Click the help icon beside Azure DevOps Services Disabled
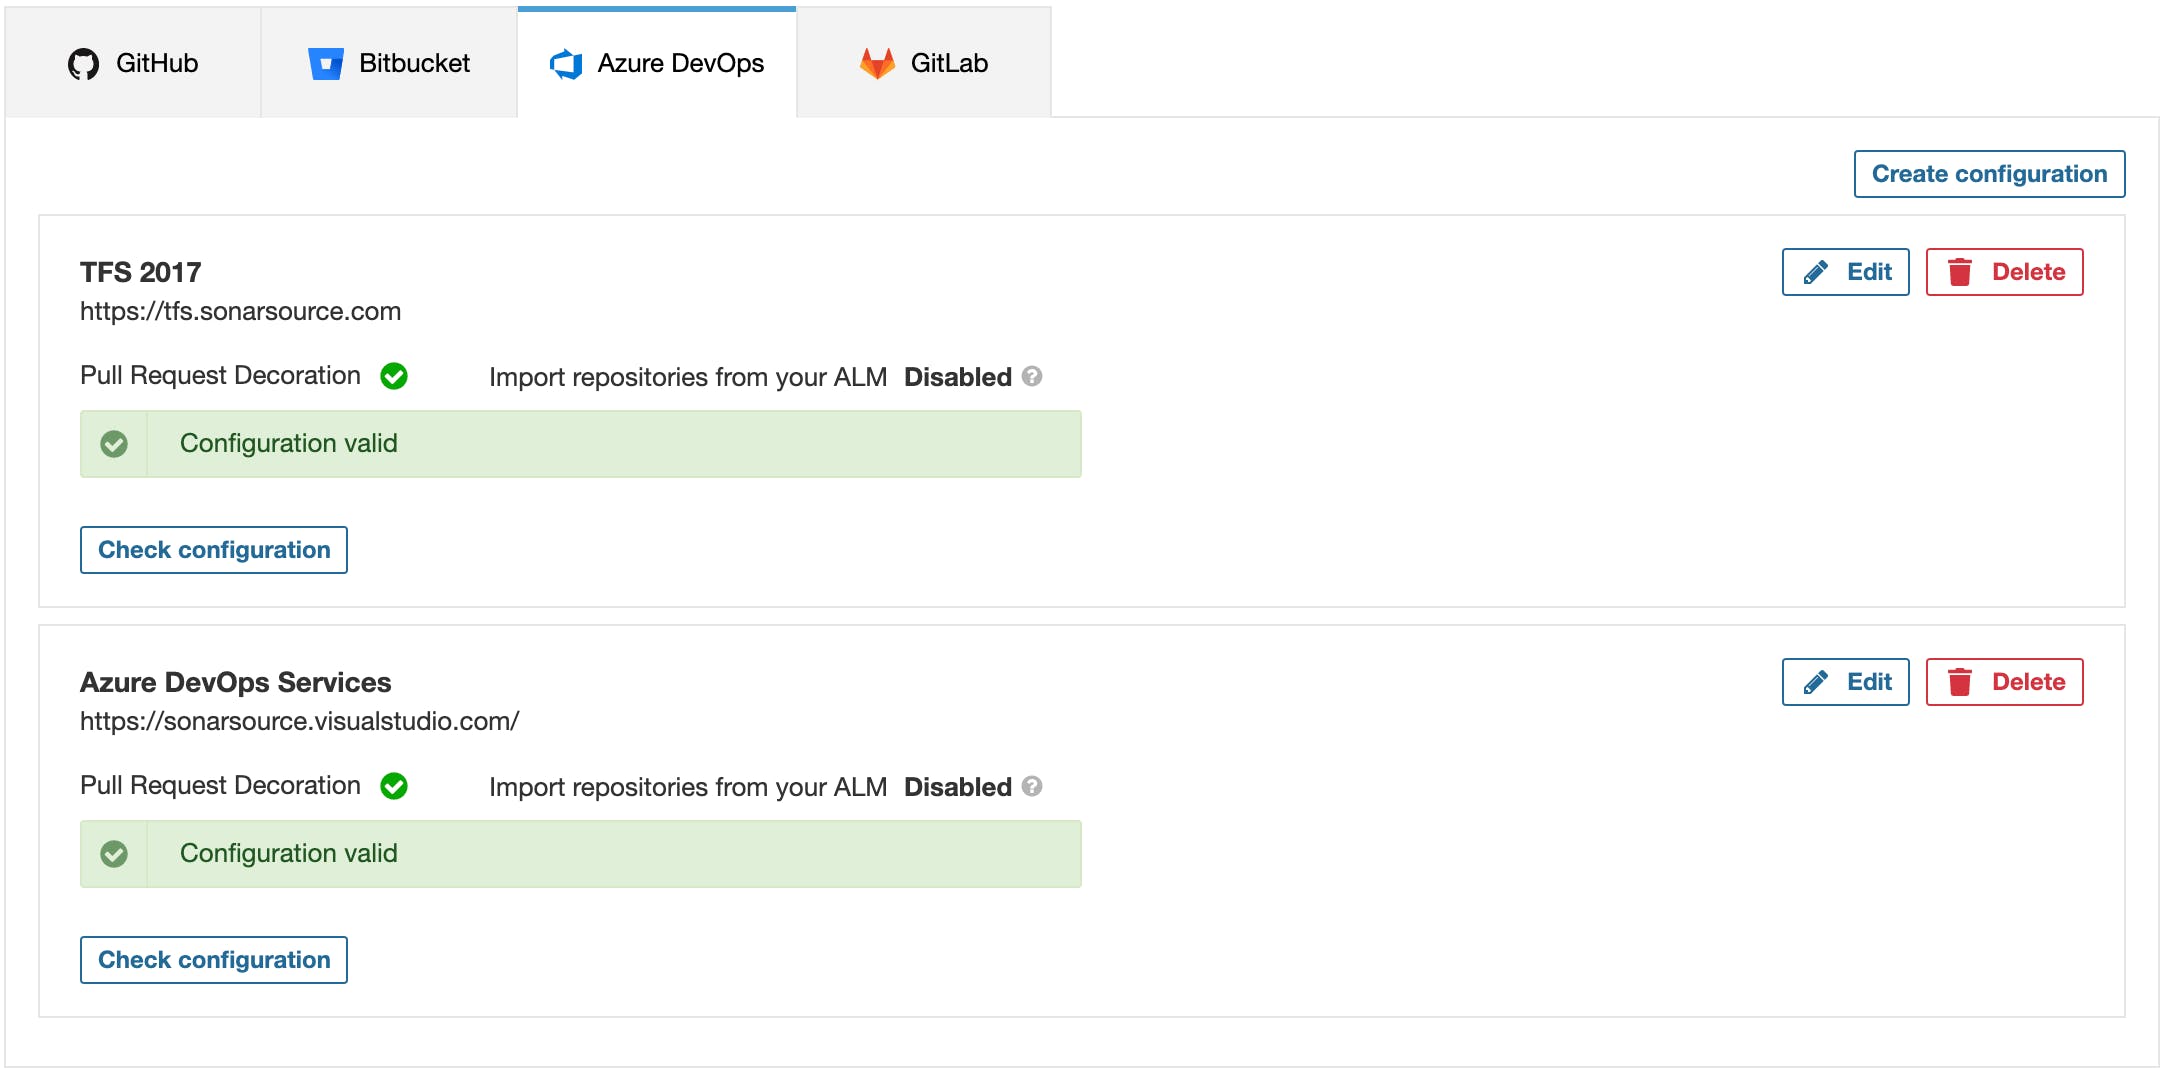Screen dimensions: 2162x1070 click(1033, 788)
